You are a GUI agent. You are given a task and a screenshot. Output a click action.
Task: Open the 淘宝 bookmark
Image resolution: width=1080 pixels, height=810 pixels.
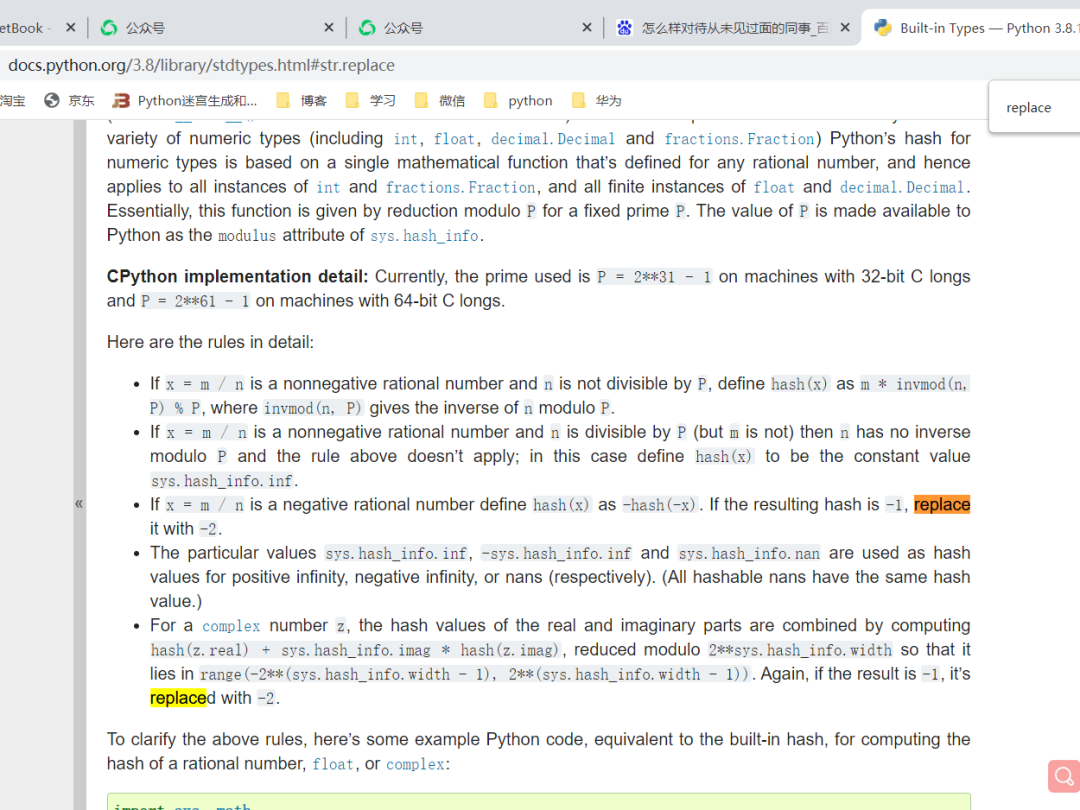pyautogui.click(x=12, y=101)
